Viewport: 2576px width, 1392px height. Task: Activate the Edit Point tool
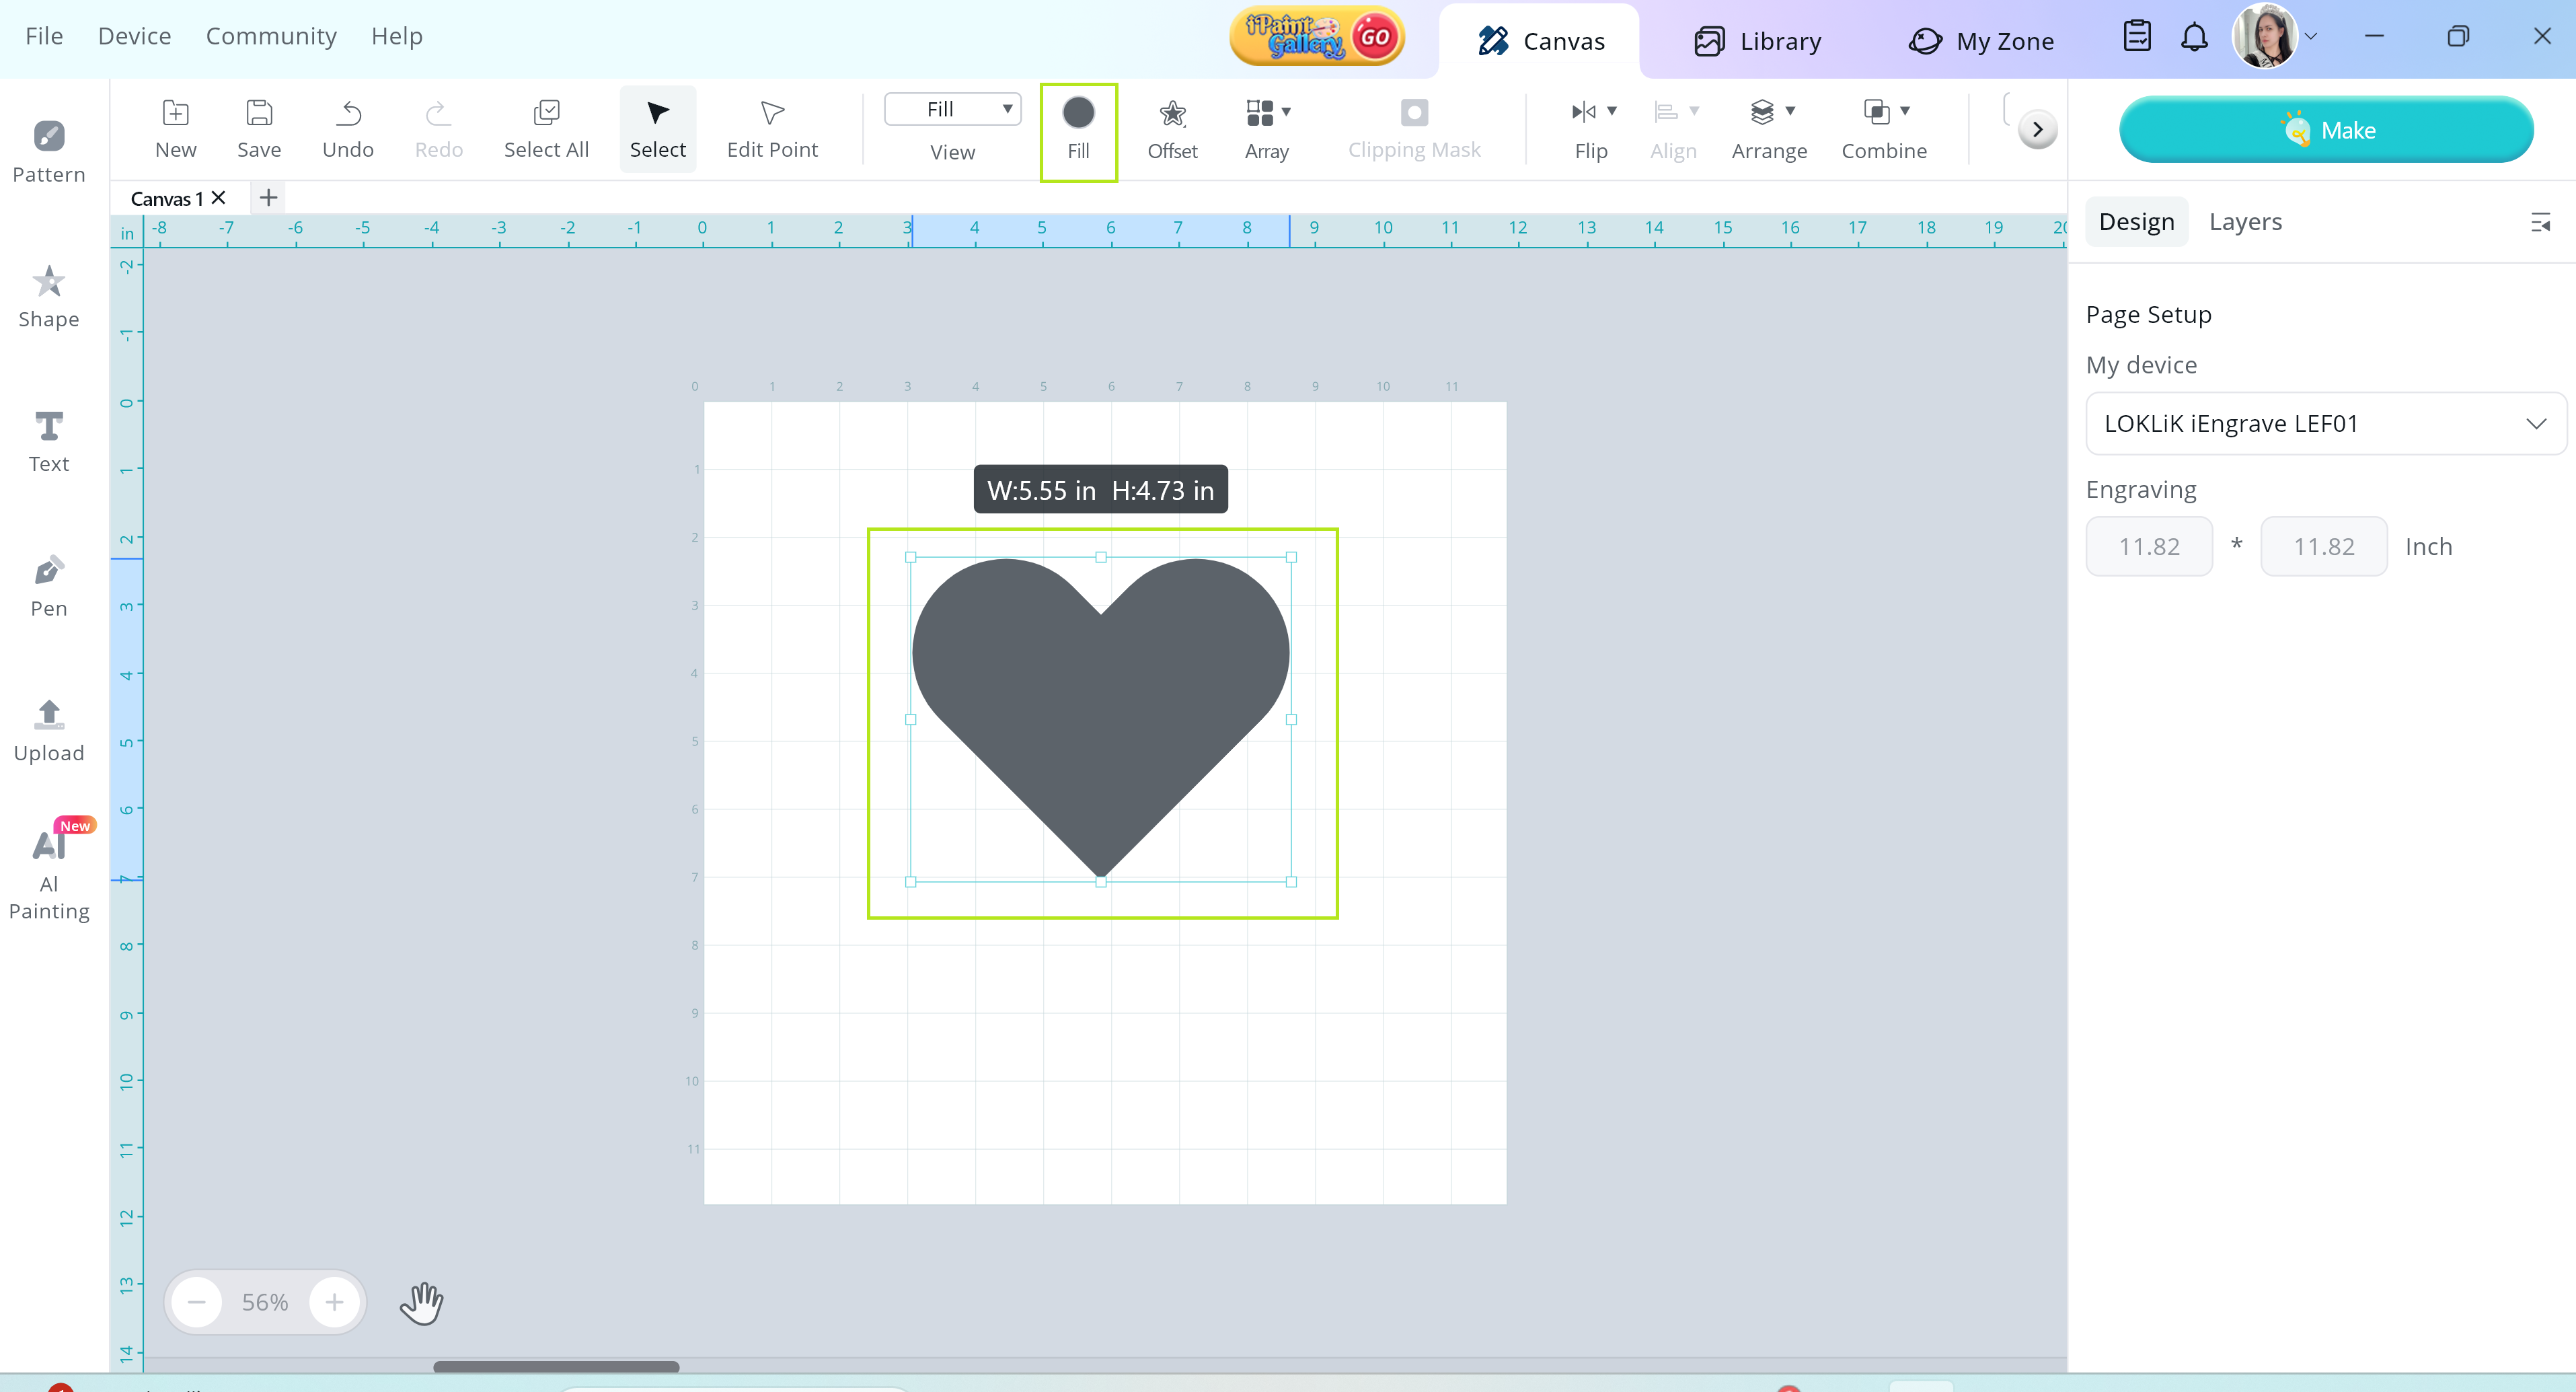coord(771,129)
